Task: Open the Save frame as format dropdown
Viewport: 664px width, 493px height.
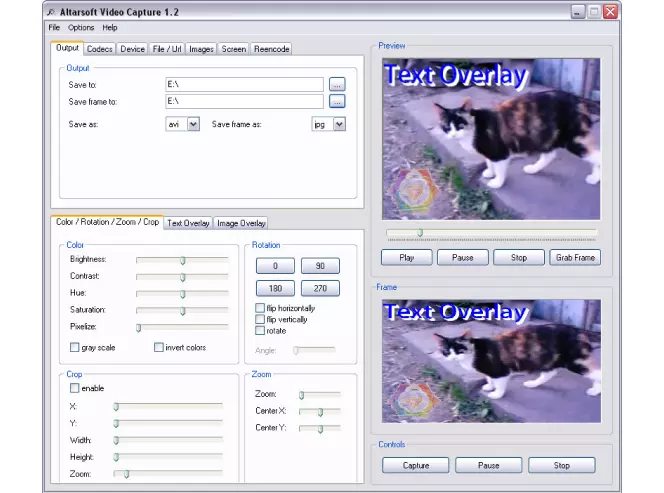Action: tap(340, 124)
